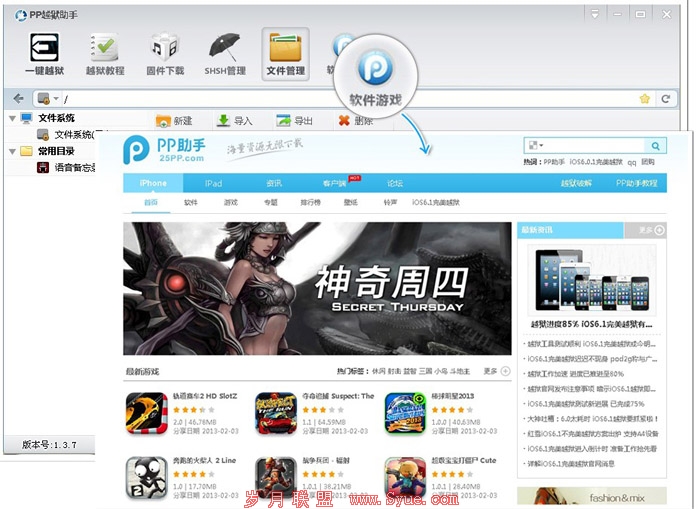The width and height of the screenshot is (700, 509).
Task: Click the 三国 hot tag
Action: pyautogui.click(x=425, y=371)
